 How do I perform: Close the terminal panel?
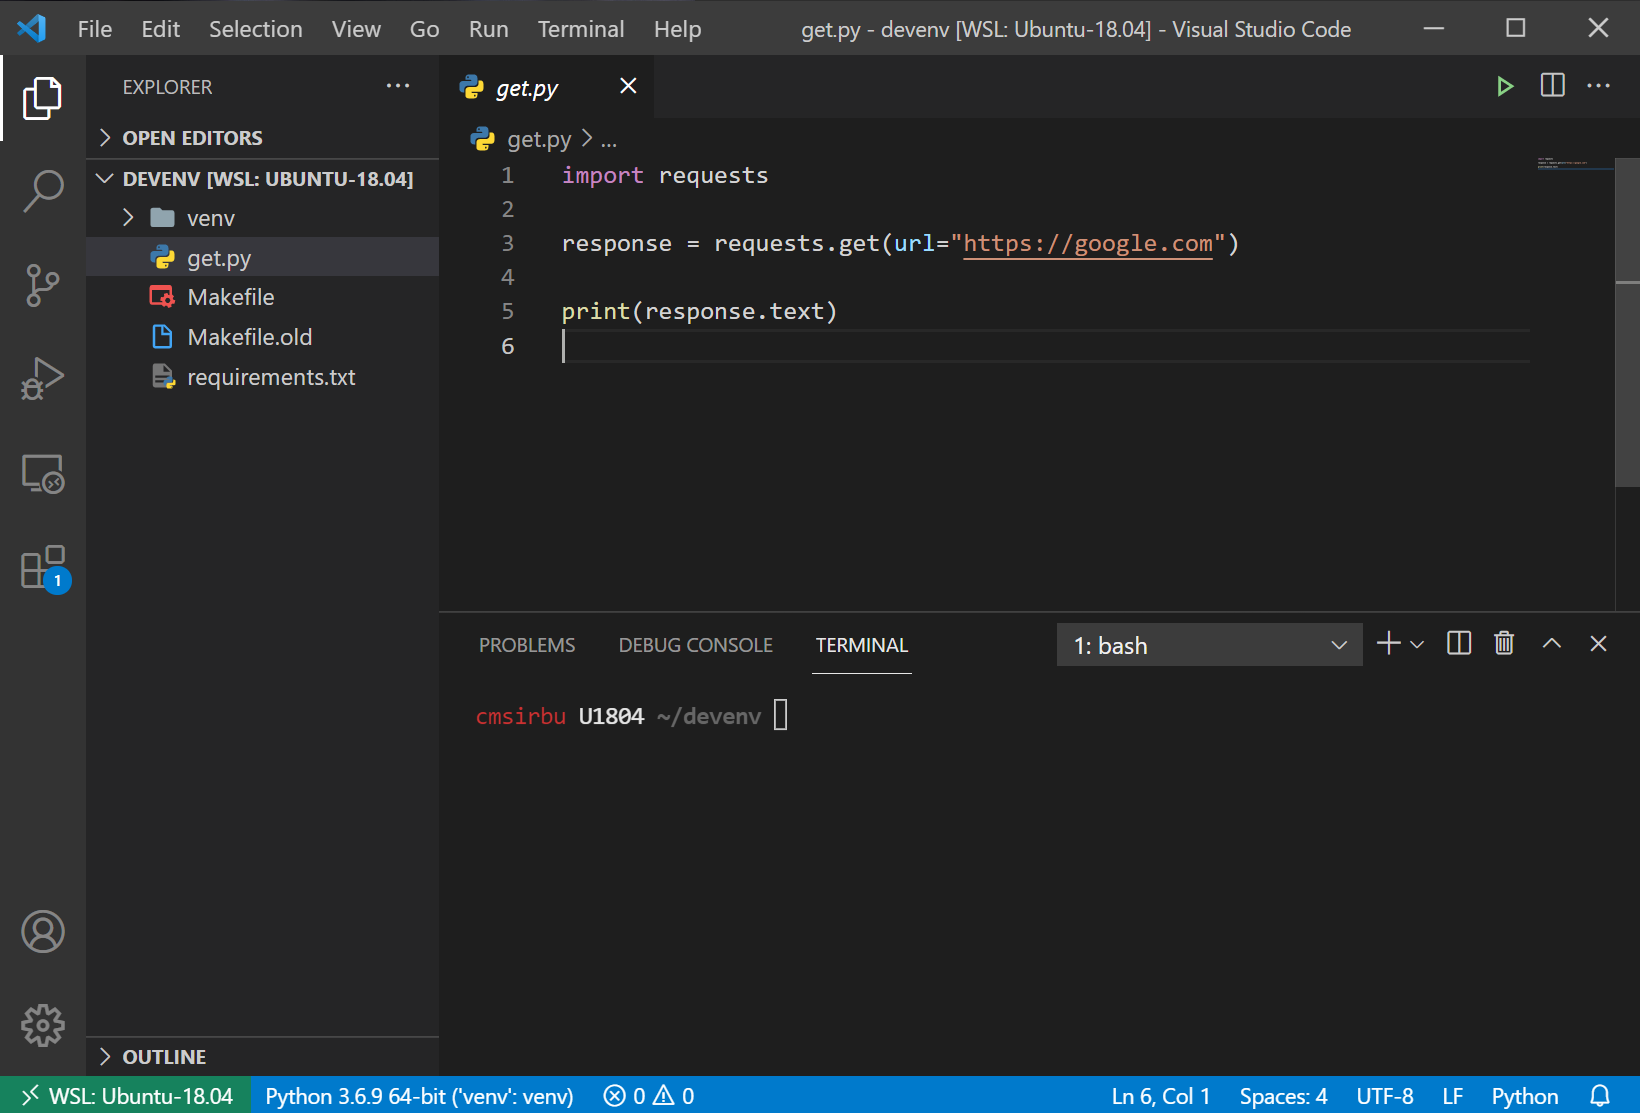pos(1598,643)
